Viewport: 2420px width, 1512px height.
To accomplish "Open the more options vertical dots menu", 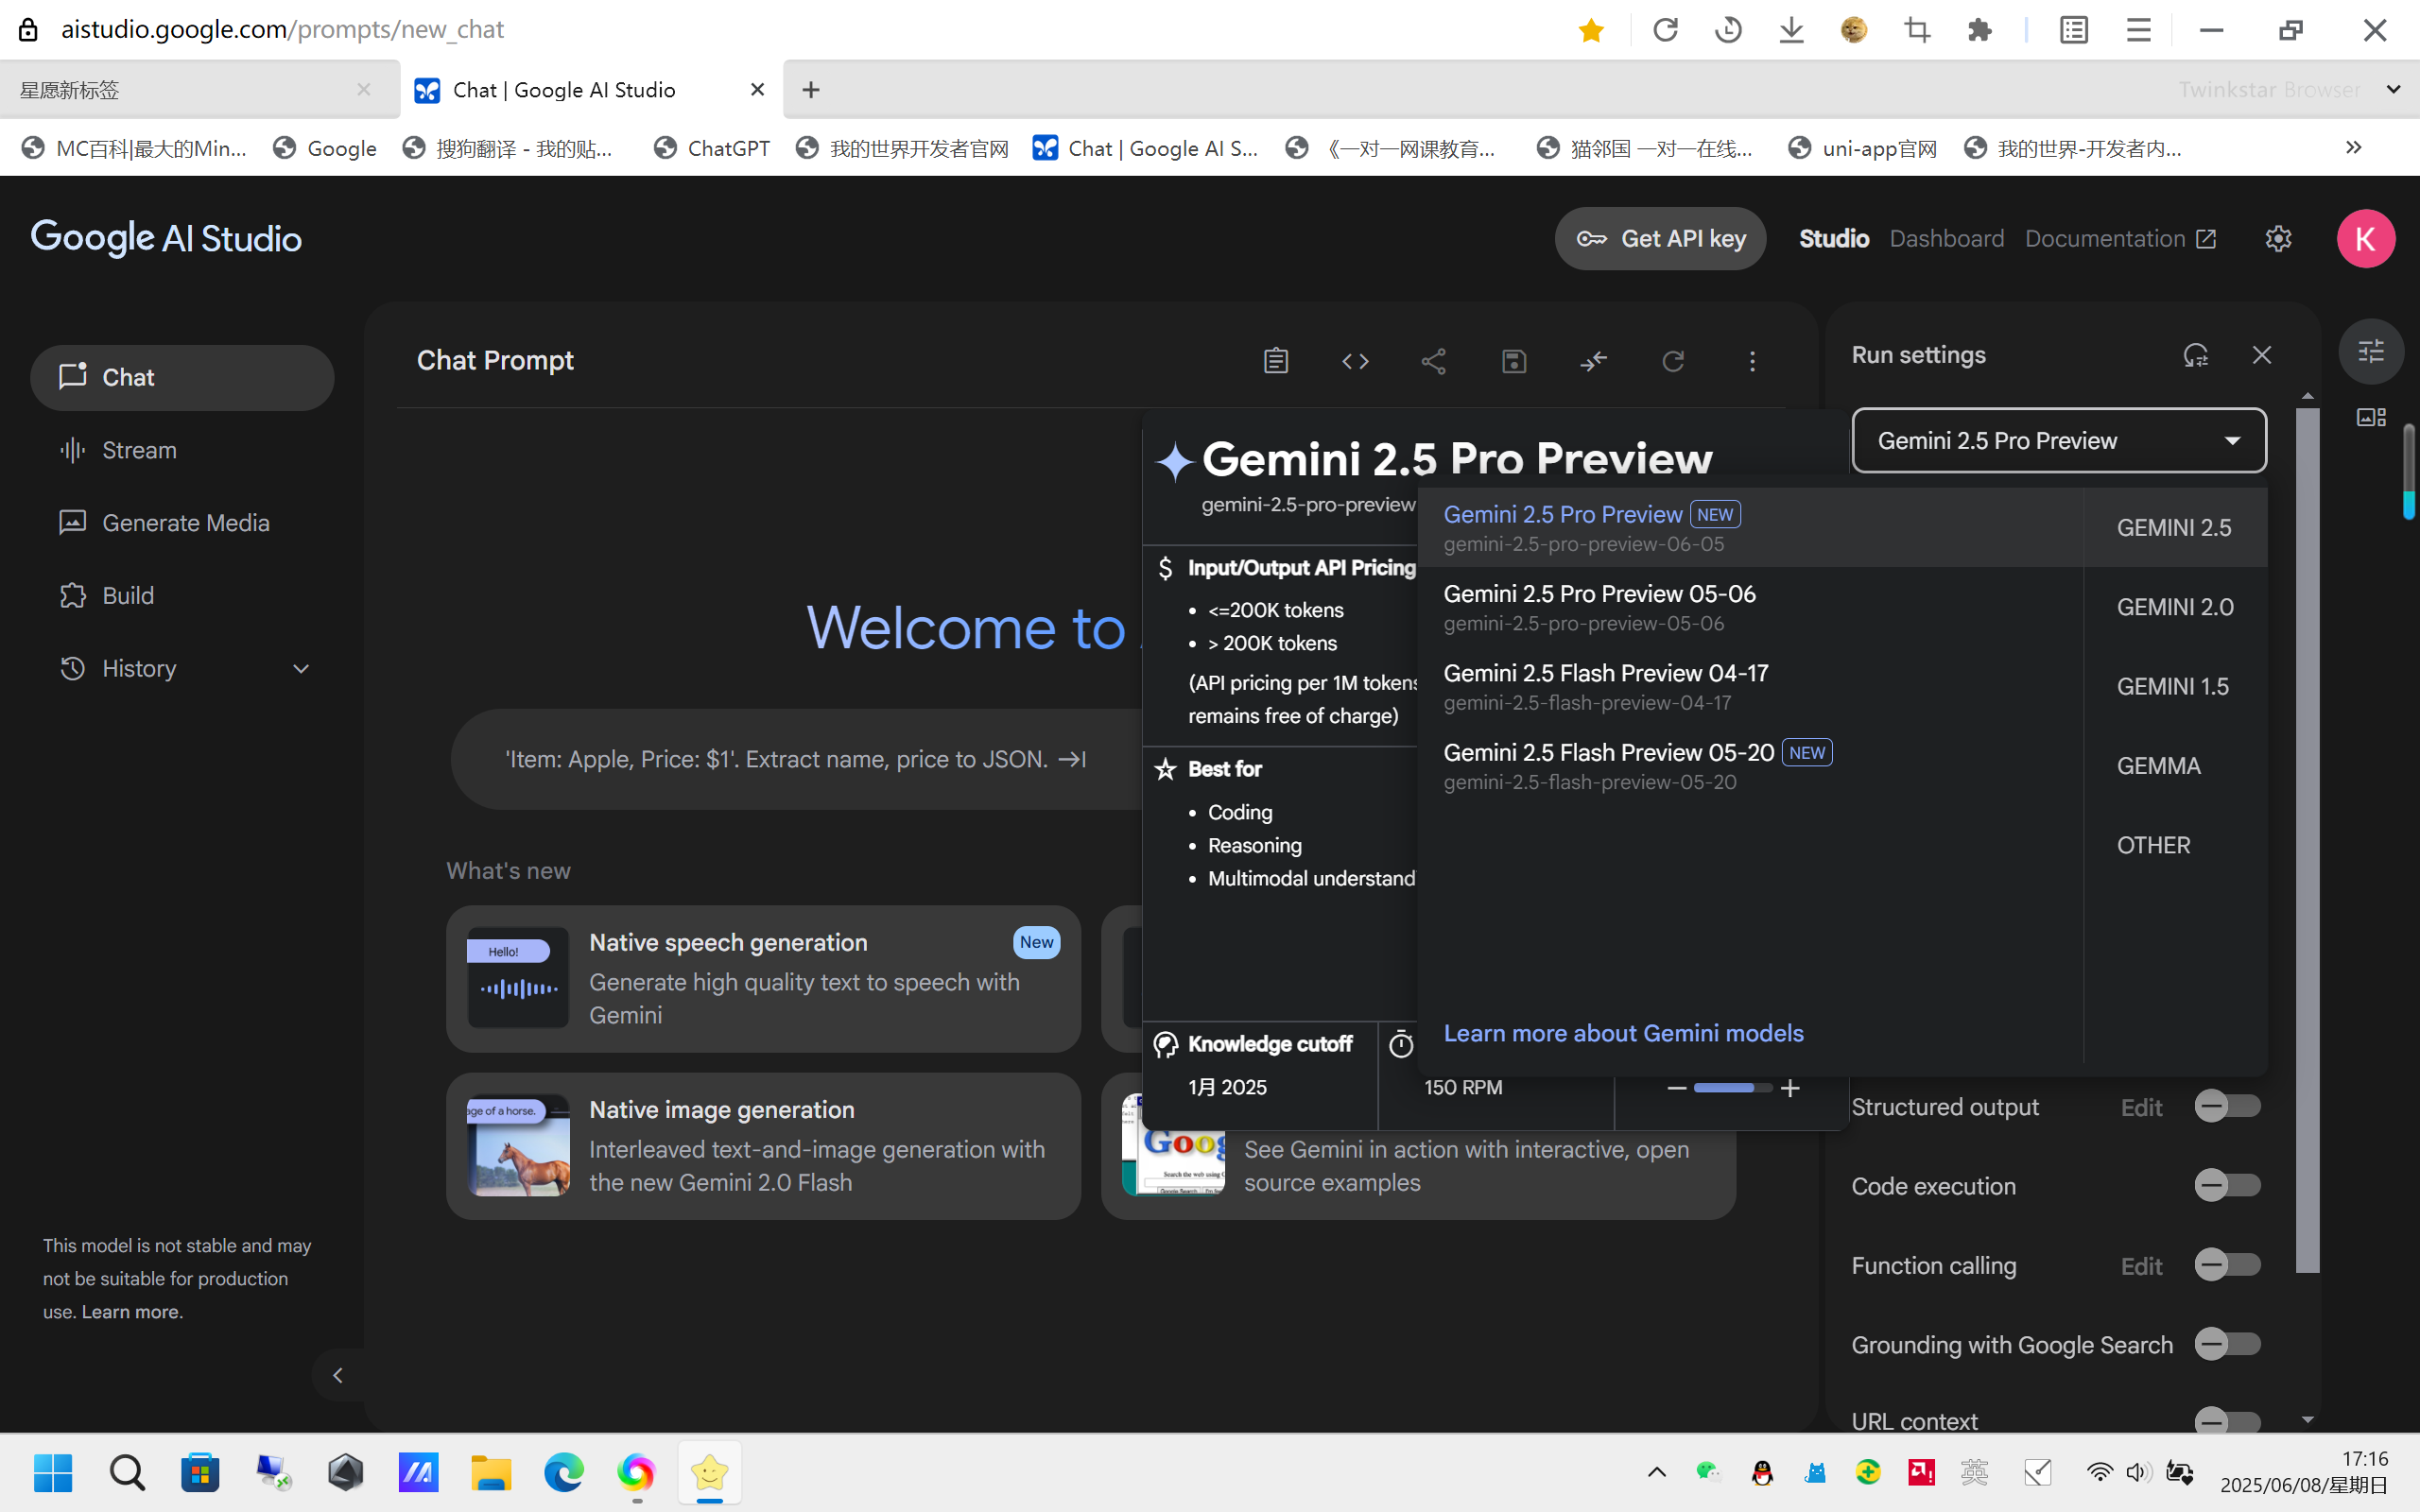I will pyautogui.click(x=1752, y=361).
